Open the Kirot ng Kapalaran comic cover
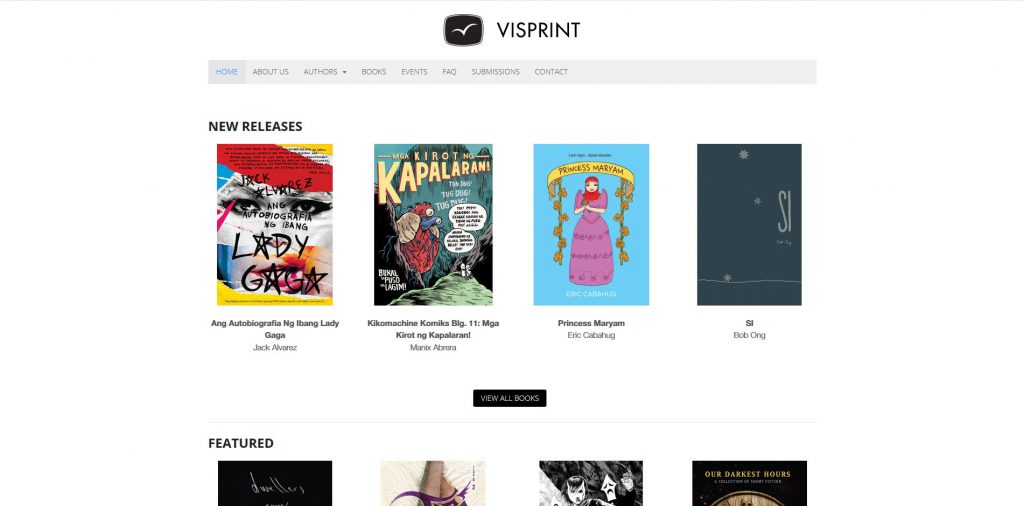Viewport: 1024px width, 506px height. 433,225
